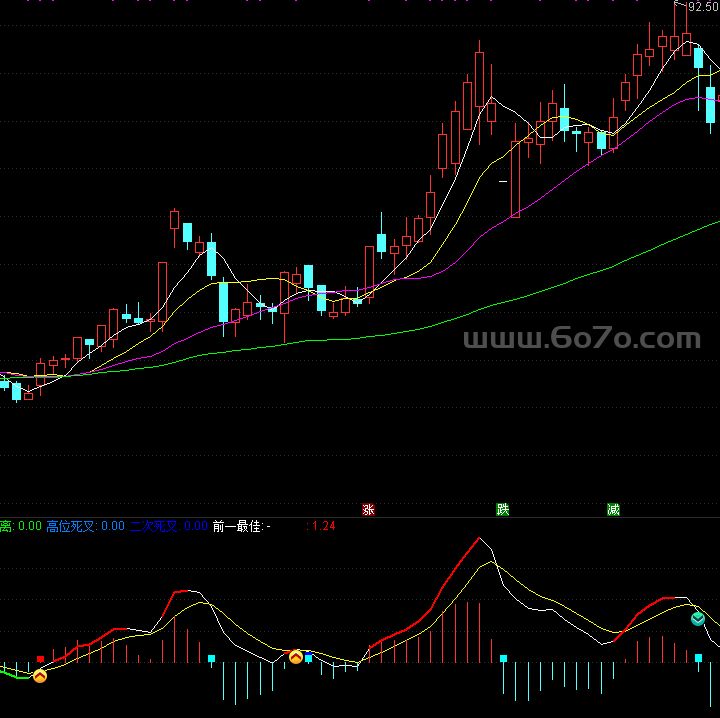Screen dimensions: 720x718
Task: Select the second orange up-arrow buy signal
Action: click(x=296, y=657)
